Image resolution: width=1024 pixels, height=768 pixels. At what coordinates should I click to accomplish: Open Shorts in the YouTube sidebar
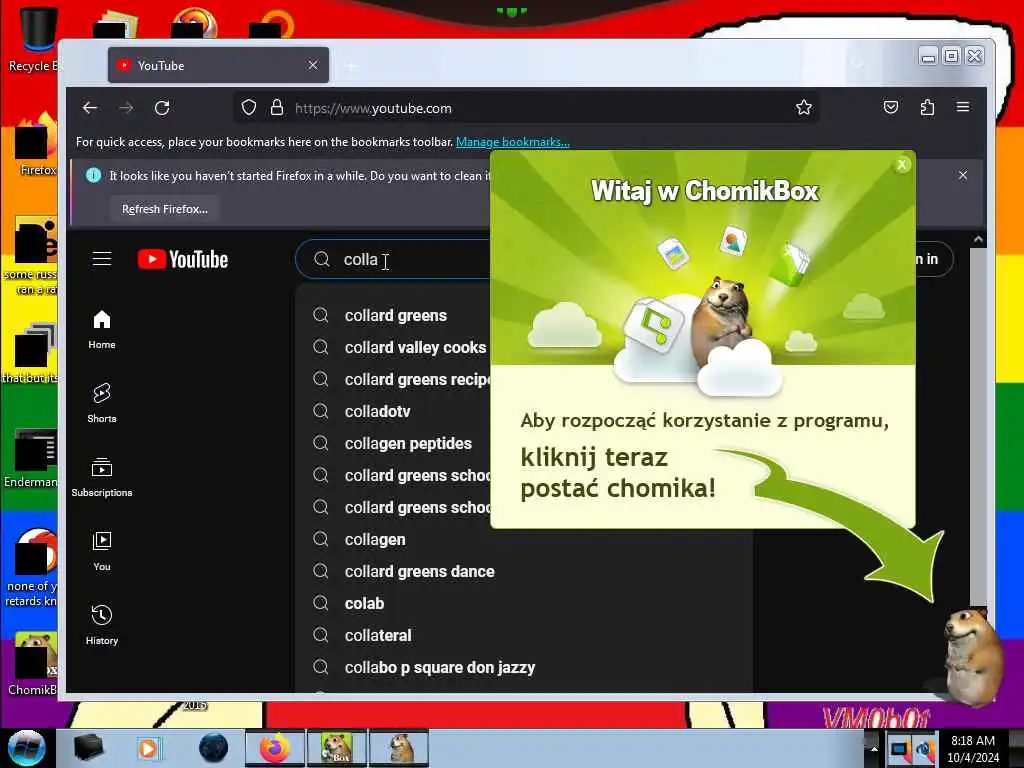tap(102, 403)
